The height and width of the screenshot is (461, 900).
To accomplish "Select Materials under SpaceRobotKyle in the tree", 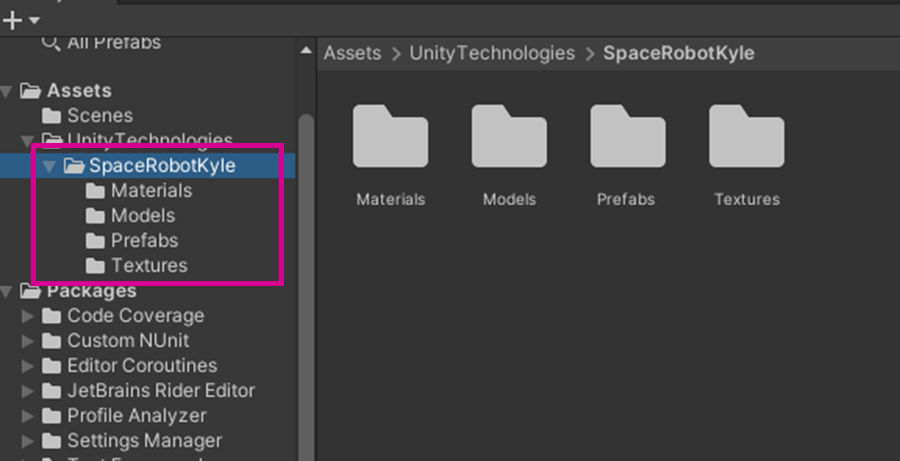I will click(x=150, y=190).
